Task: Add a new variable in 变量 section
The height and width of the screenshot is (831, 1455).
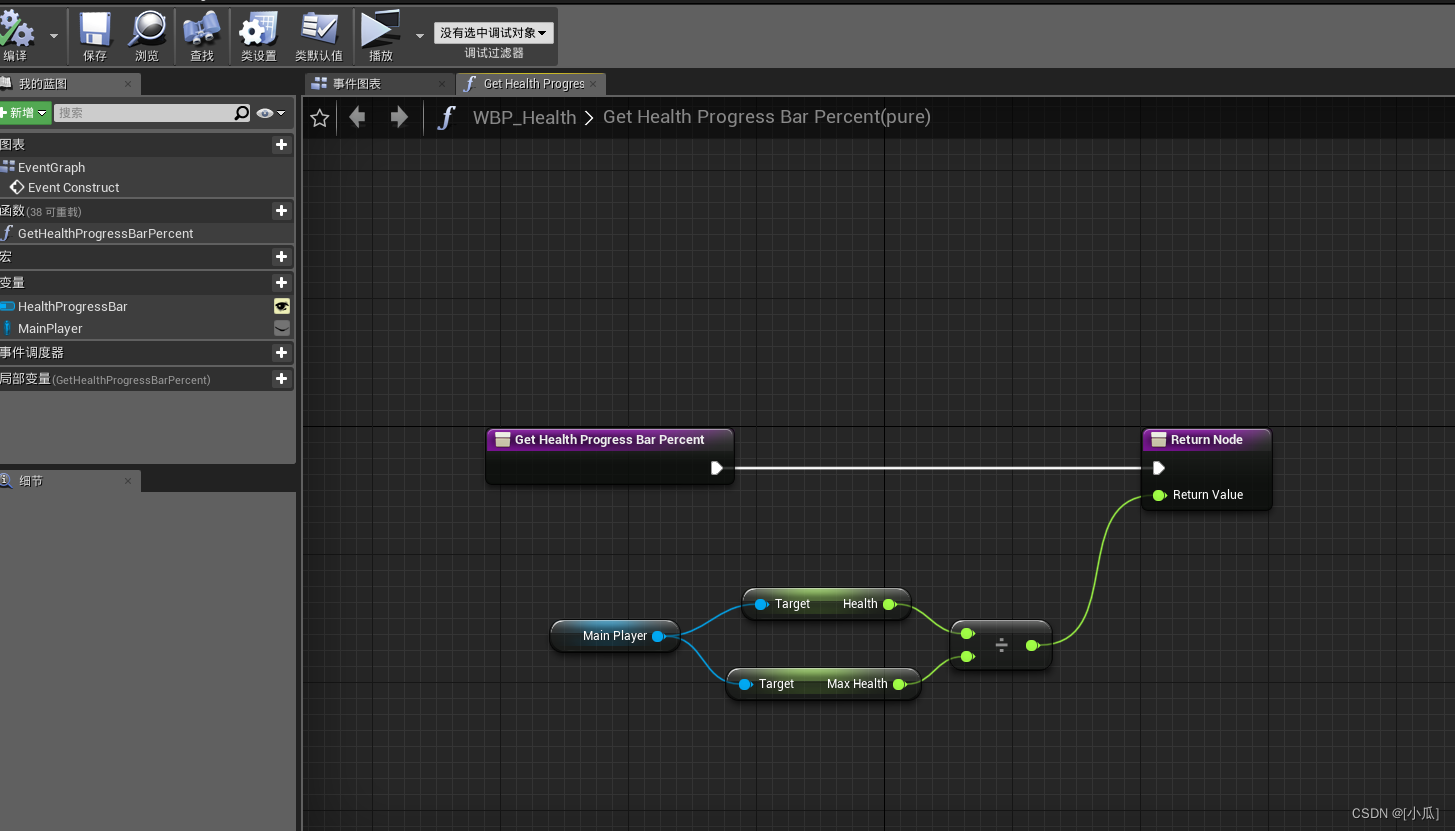Action: pos(281,283)
